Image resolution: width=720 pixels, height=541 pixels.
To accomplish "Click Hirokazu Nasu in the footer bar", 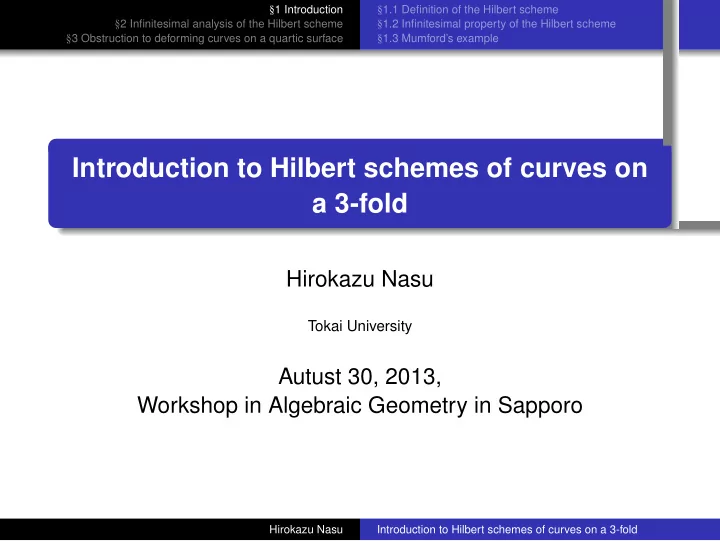I will 306,530.
